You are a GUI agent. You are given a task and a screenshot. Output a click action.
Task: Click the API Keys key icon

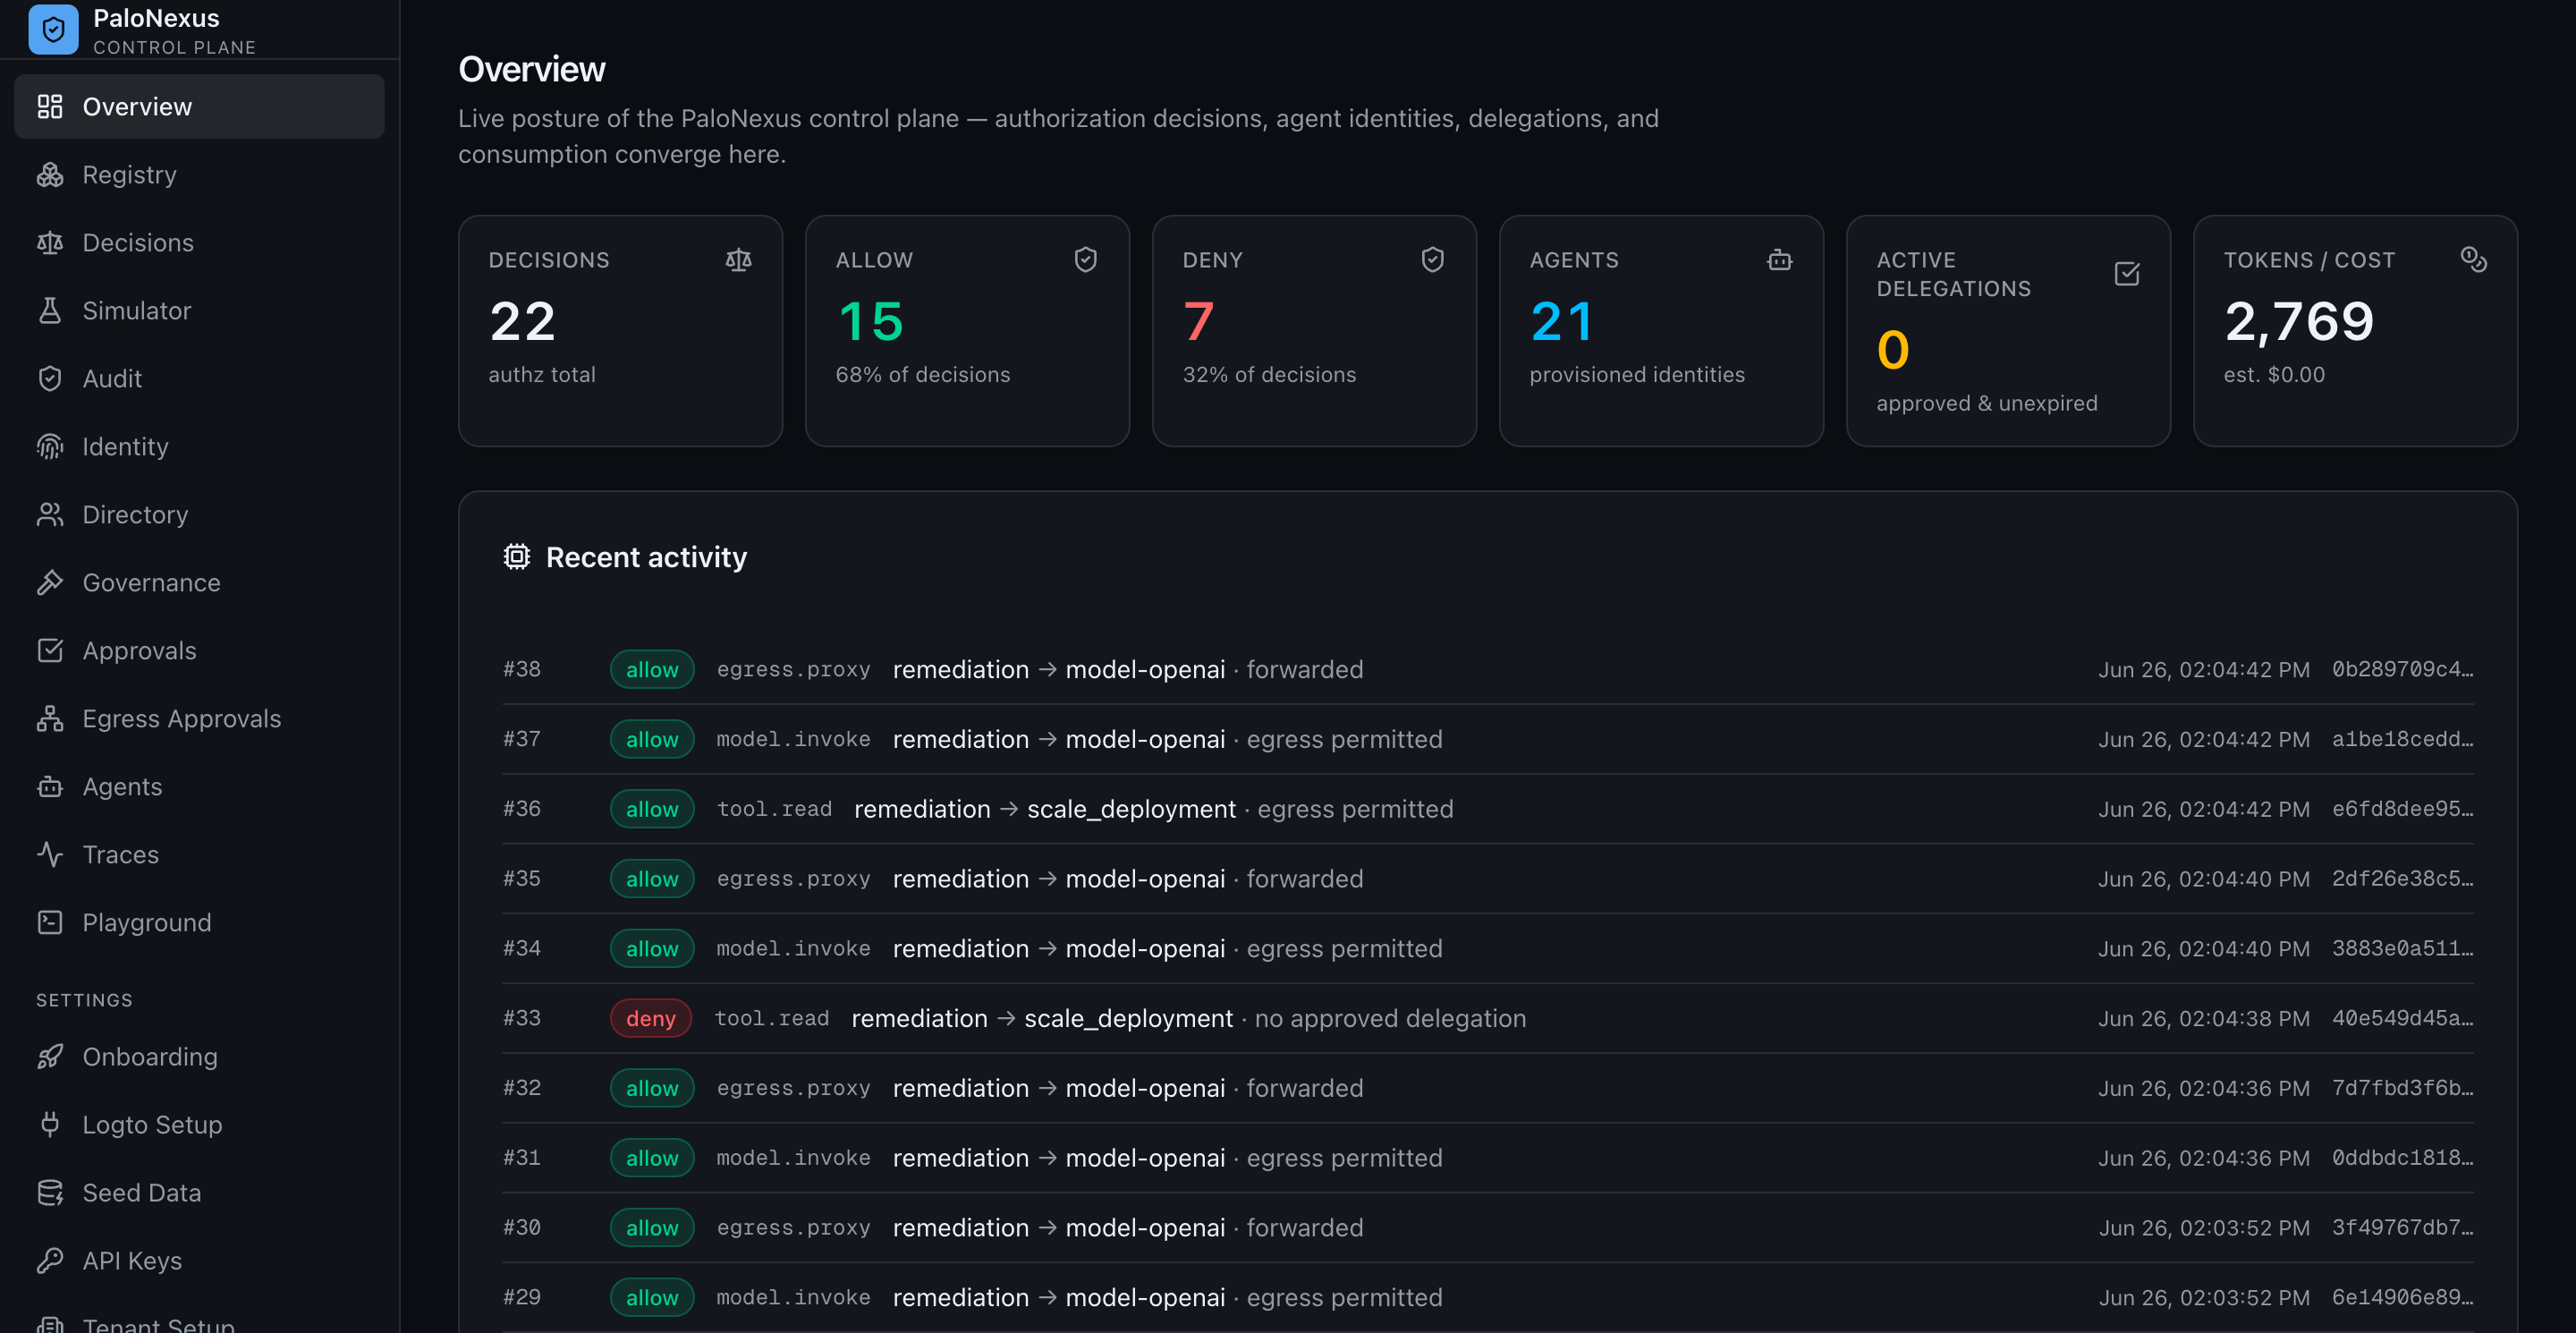(50, 1260)
